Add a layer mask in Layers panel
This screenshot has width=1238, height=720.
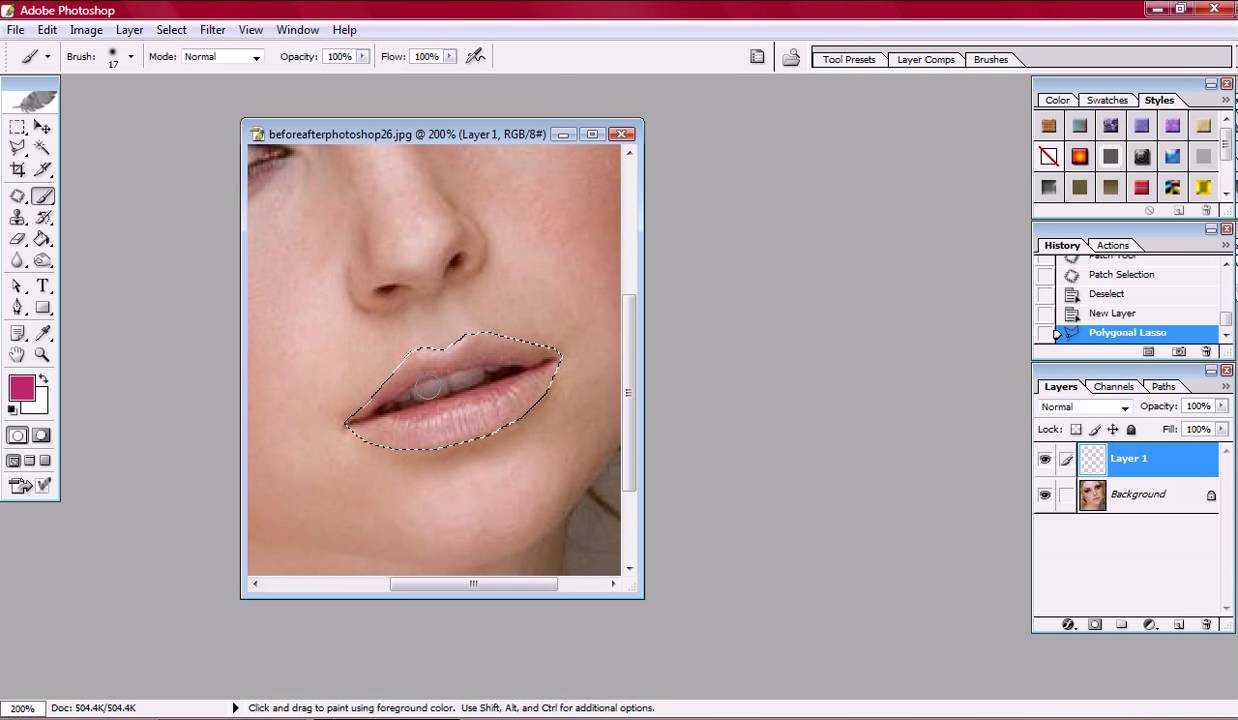pyautogui.click(x=1095, y=625)
